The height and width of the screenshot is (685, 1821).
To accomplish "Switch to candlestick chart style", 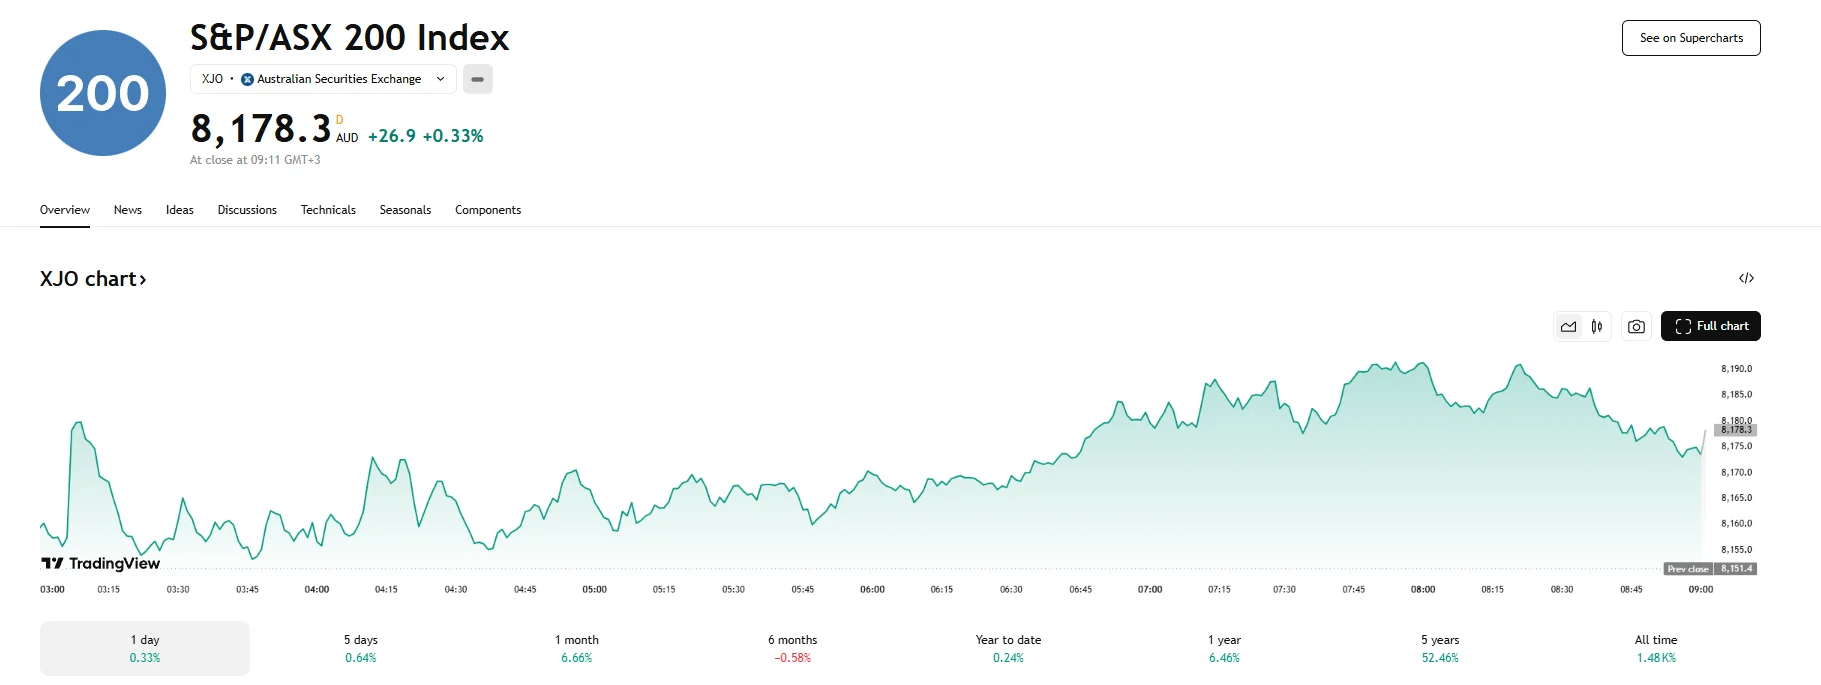I will tap(1597, 326).
